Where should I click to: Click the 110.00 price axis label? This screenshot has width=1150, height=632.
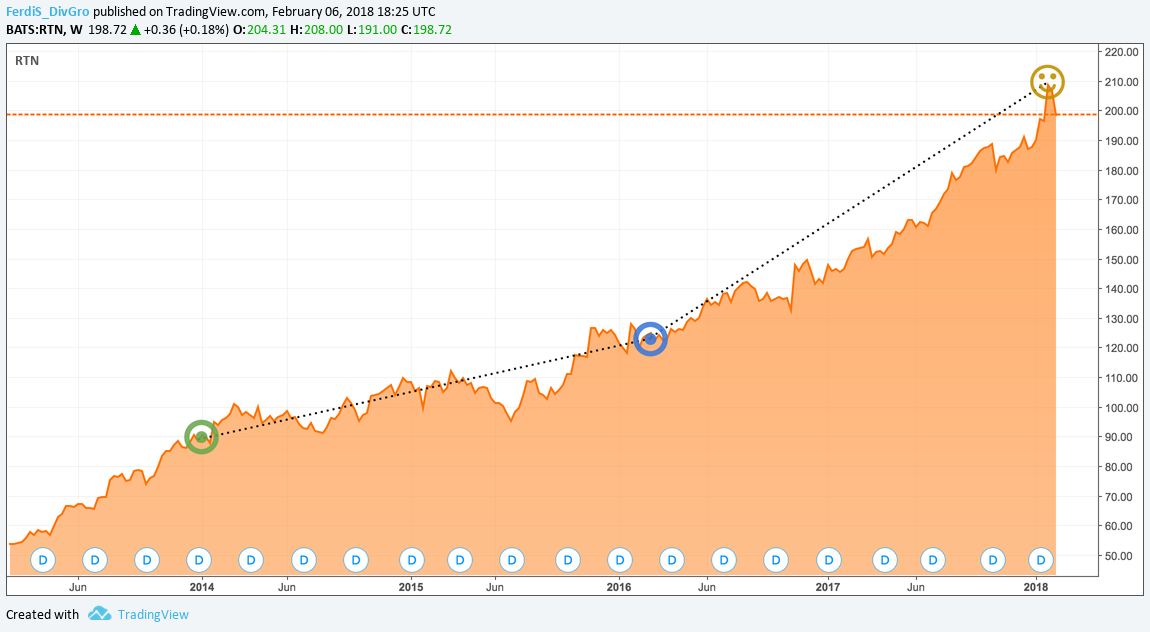1121,378
